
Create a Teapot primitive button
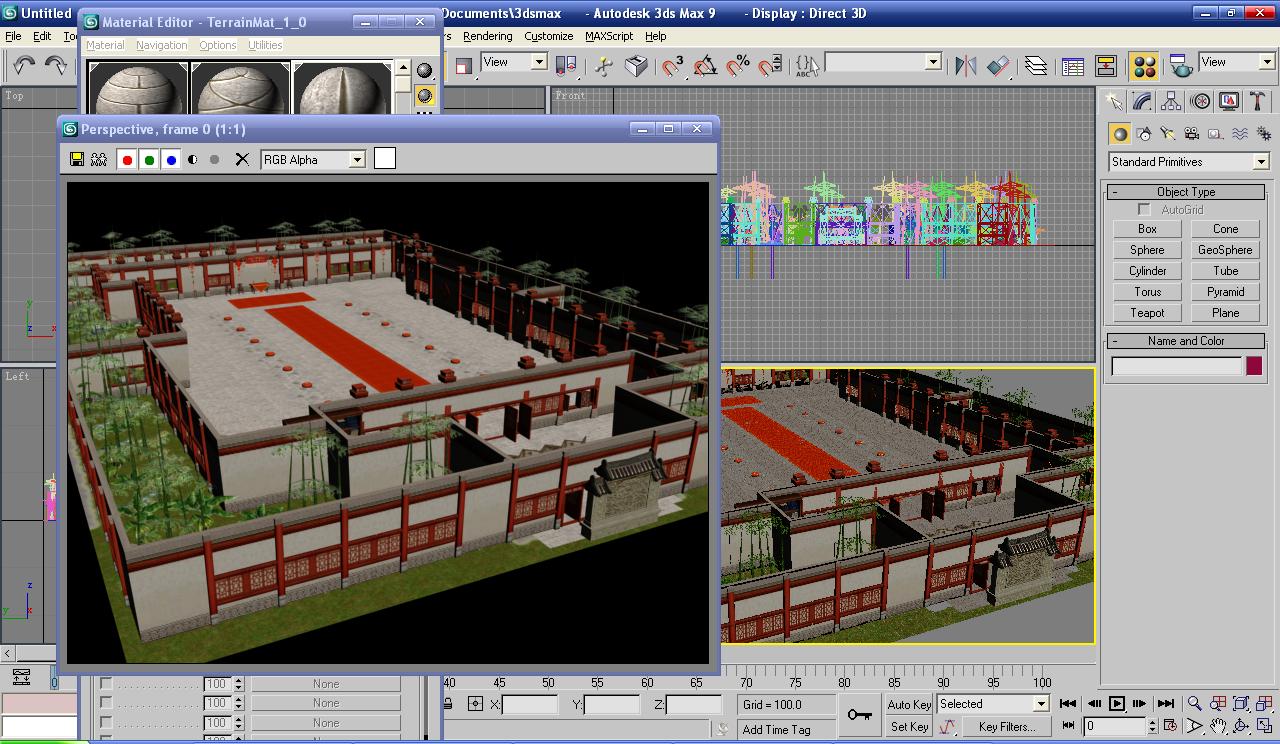1147,313
